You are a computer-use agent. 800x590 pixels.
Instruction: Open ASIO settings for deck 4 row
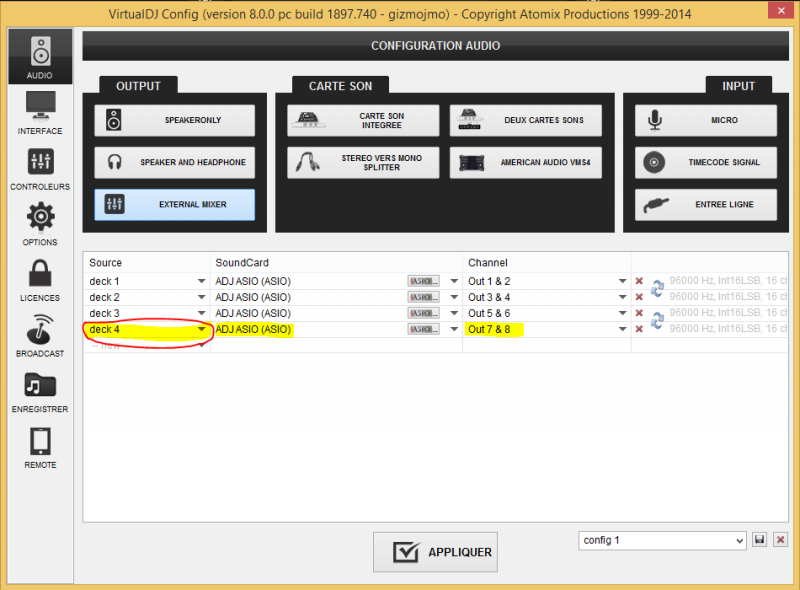[x=423, y=329]
